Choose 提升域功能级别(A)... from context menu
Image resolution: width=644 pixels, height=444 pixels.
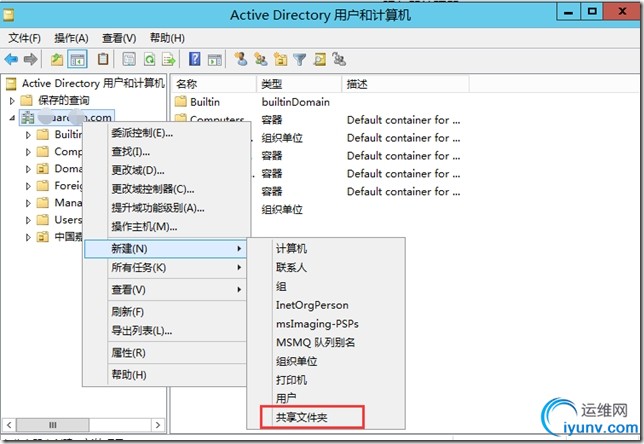166,208
